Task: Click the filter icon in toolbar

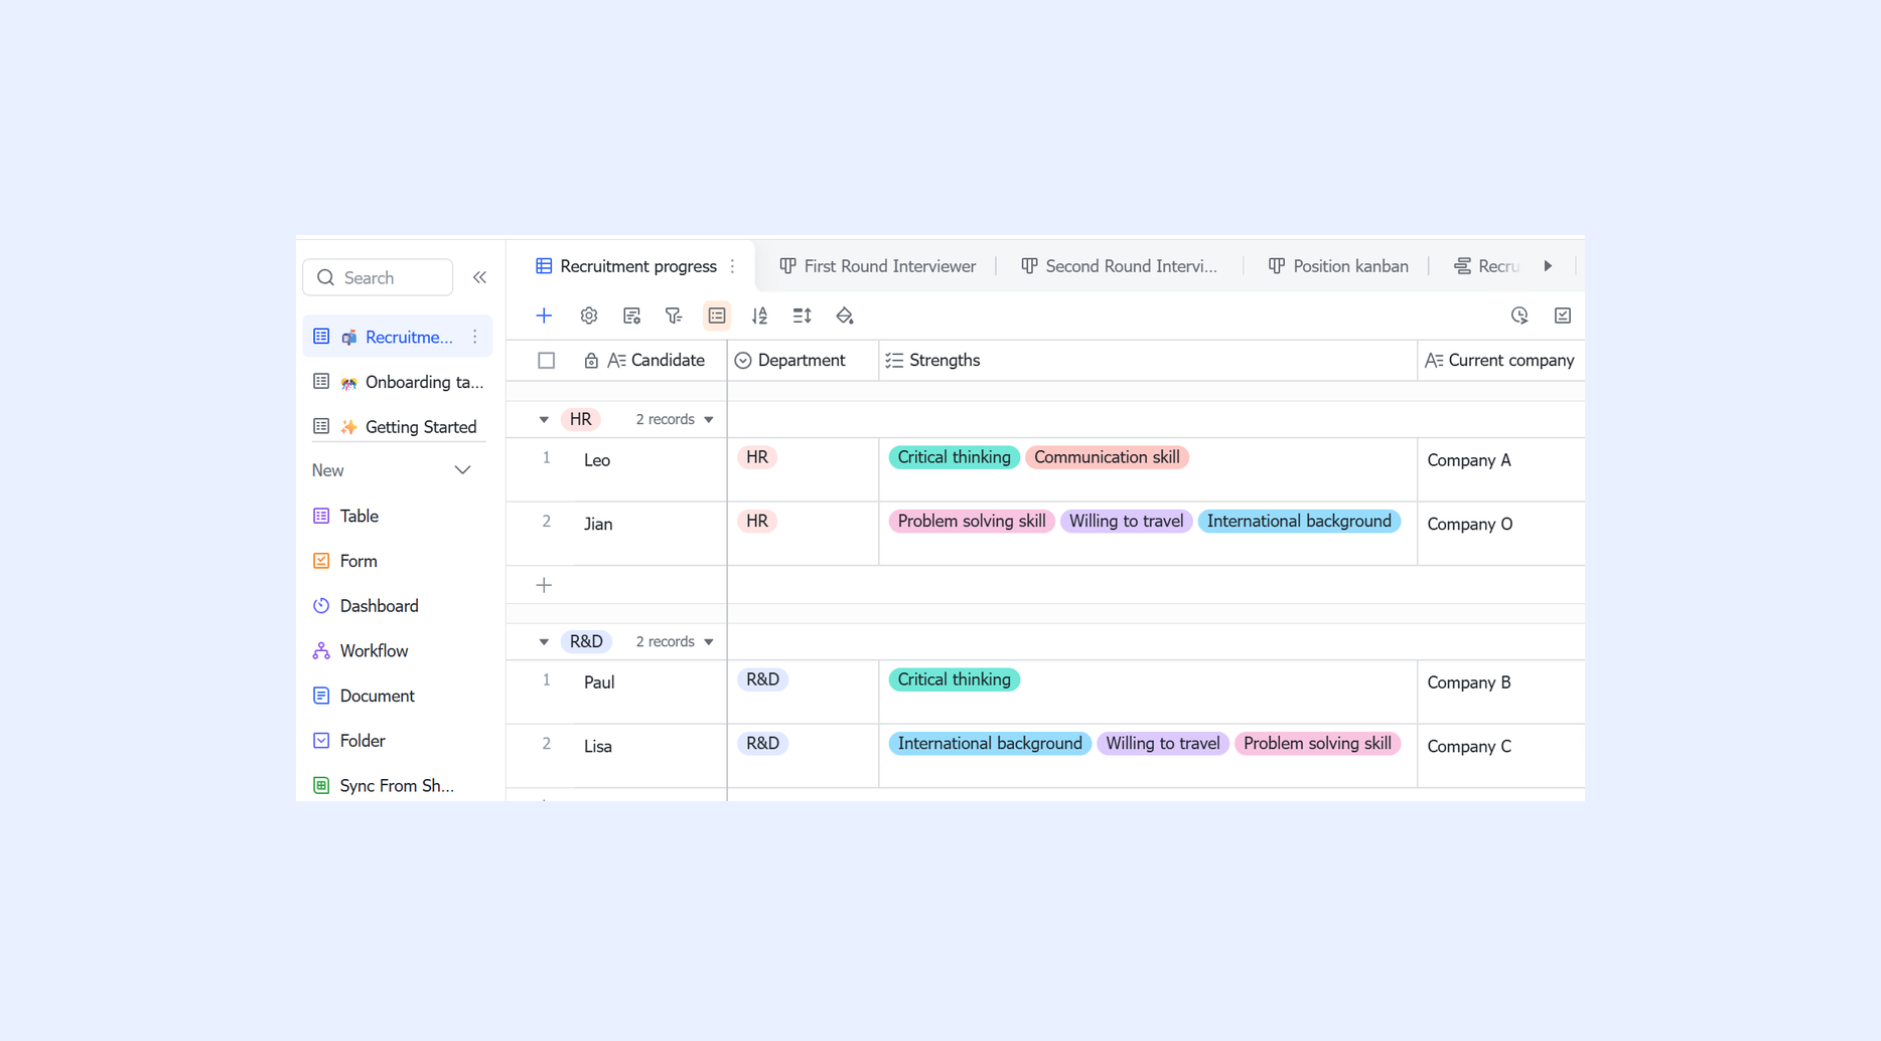Action: [674, 316]
